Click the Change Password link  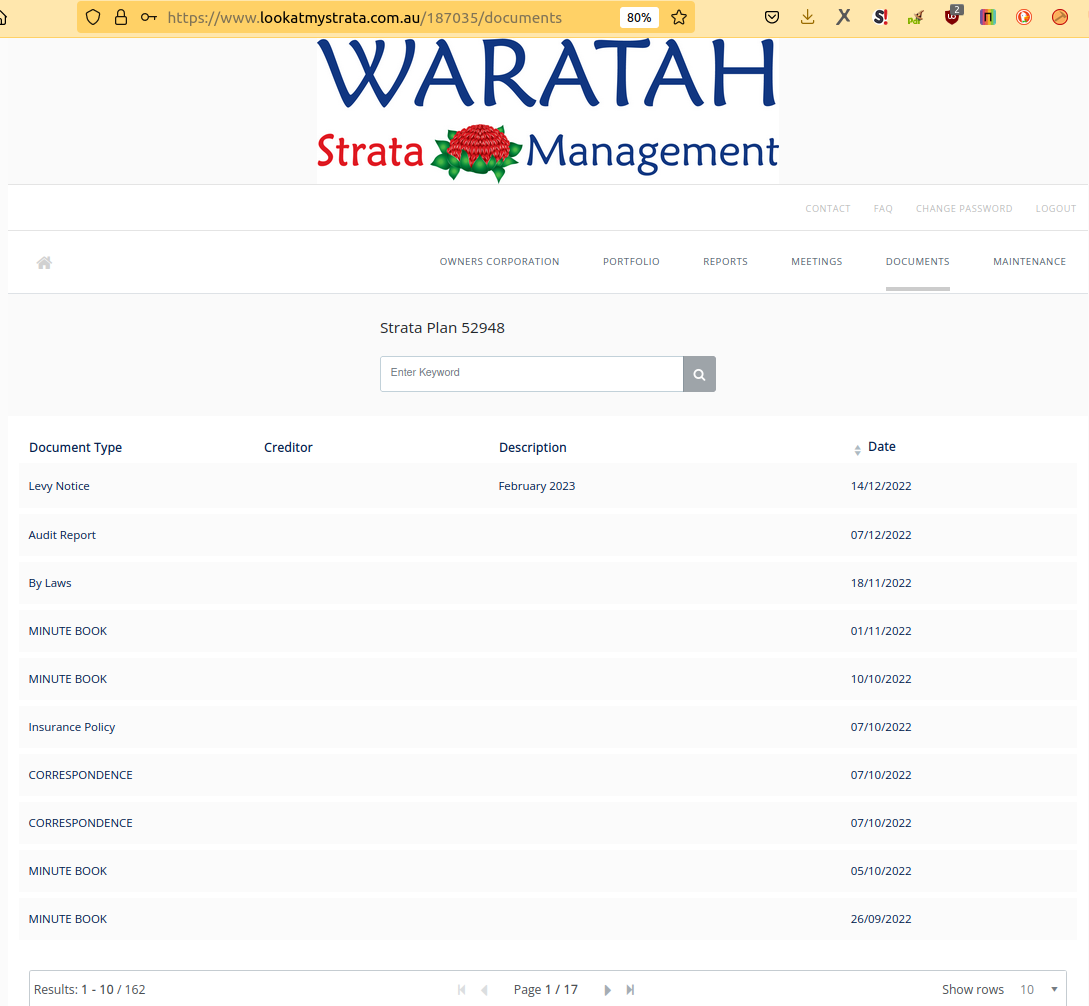(x=963, y=209)
